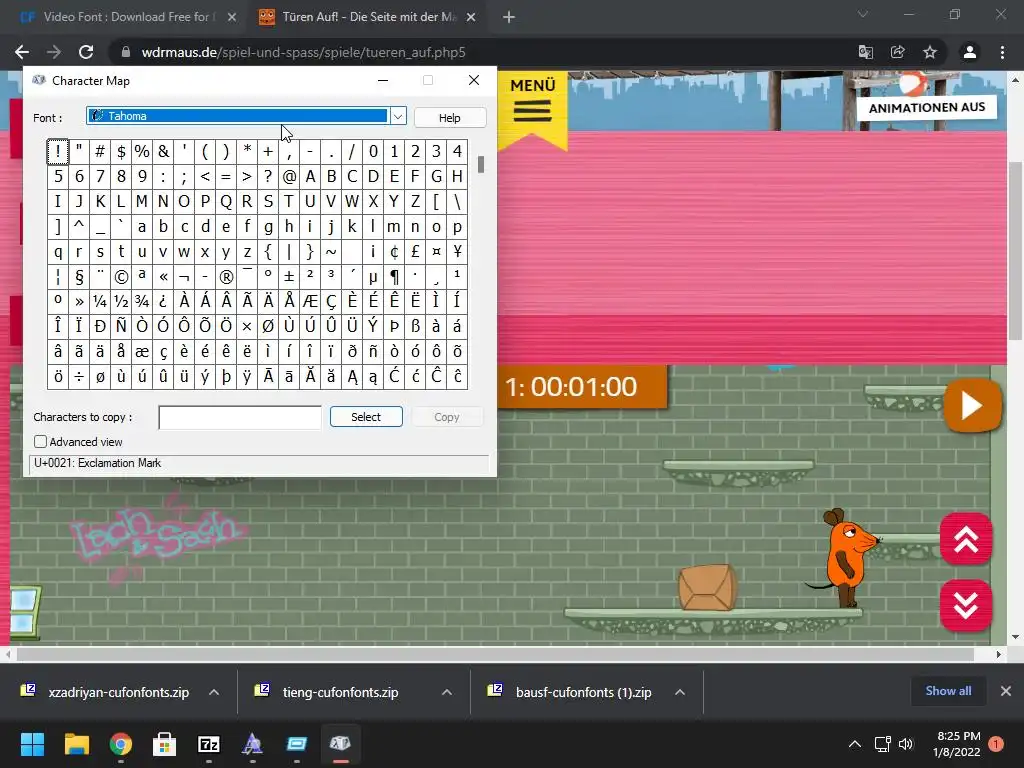The height and width of the screenshot is (768, 1024).
Task: Go back with the browser back arrow
Action: (x=22, y=52)
